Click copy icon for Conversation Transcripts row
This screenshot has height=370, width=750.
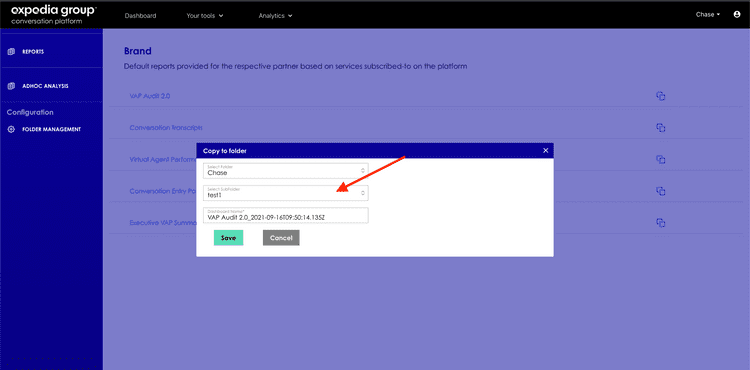coord(661,128)
